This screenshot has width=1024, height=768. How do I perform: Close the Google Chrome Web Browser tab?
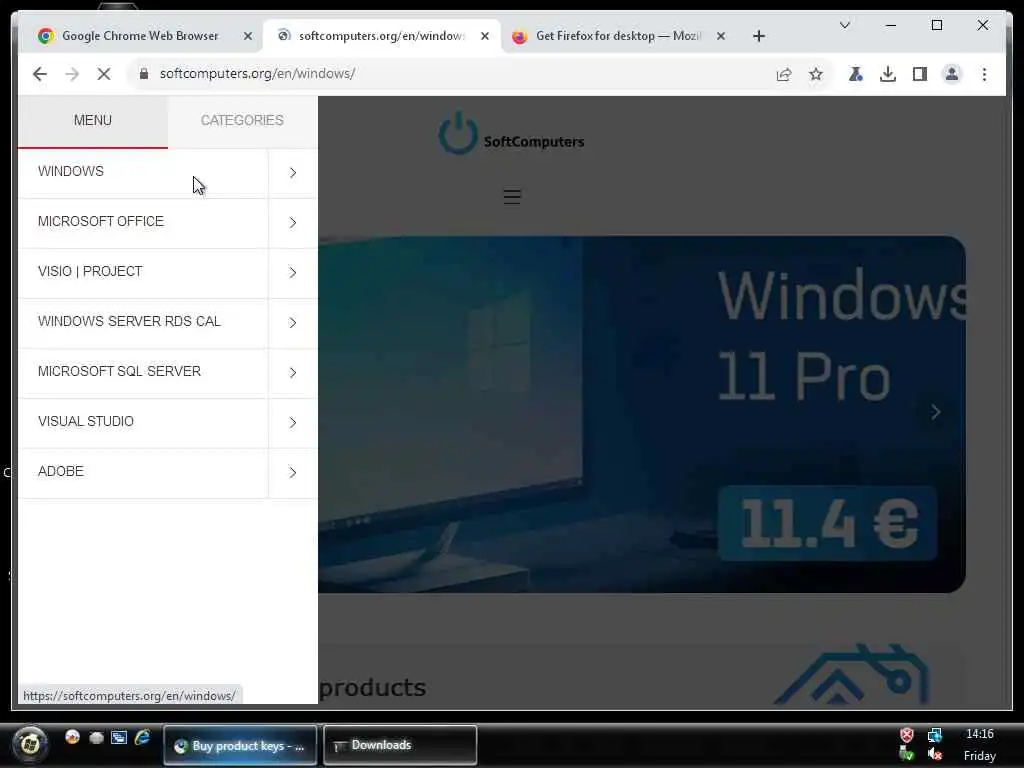pyautogui.click(x=248, y=37)
